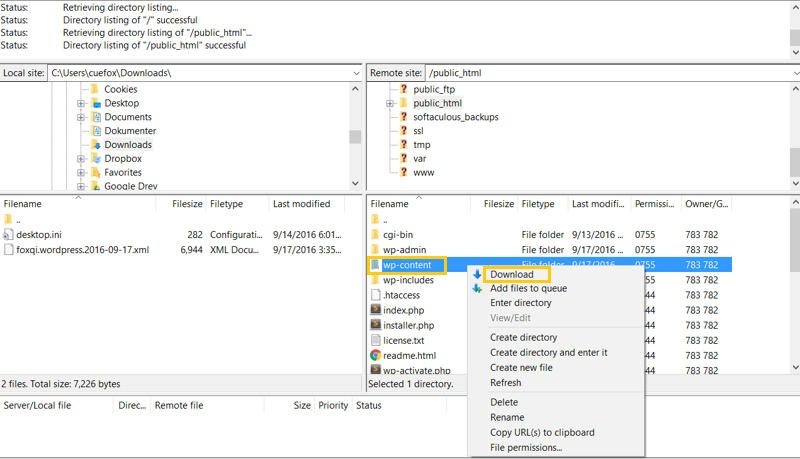Select the desktop.ini file icon

[x=8, y=235]
